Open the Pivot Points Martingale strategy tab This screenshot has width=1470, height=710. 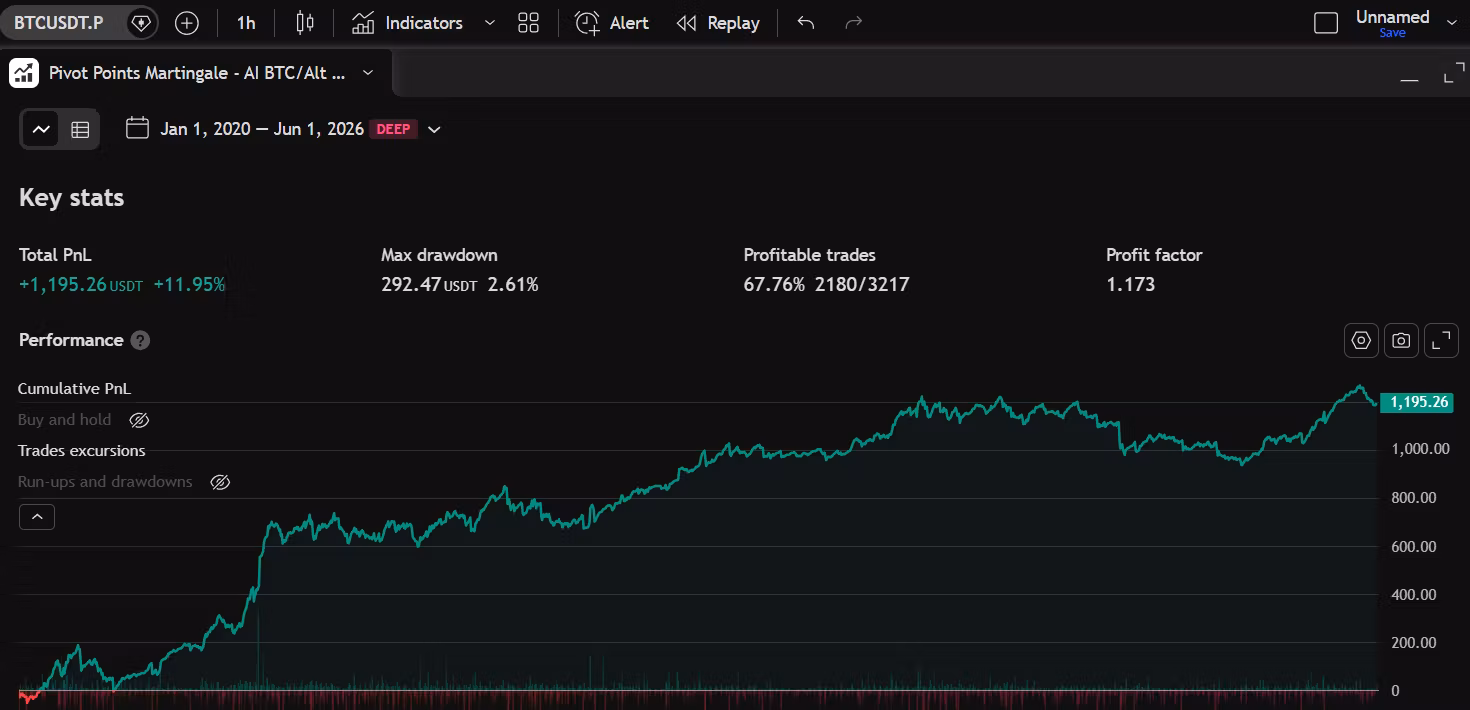click(198, 73)
